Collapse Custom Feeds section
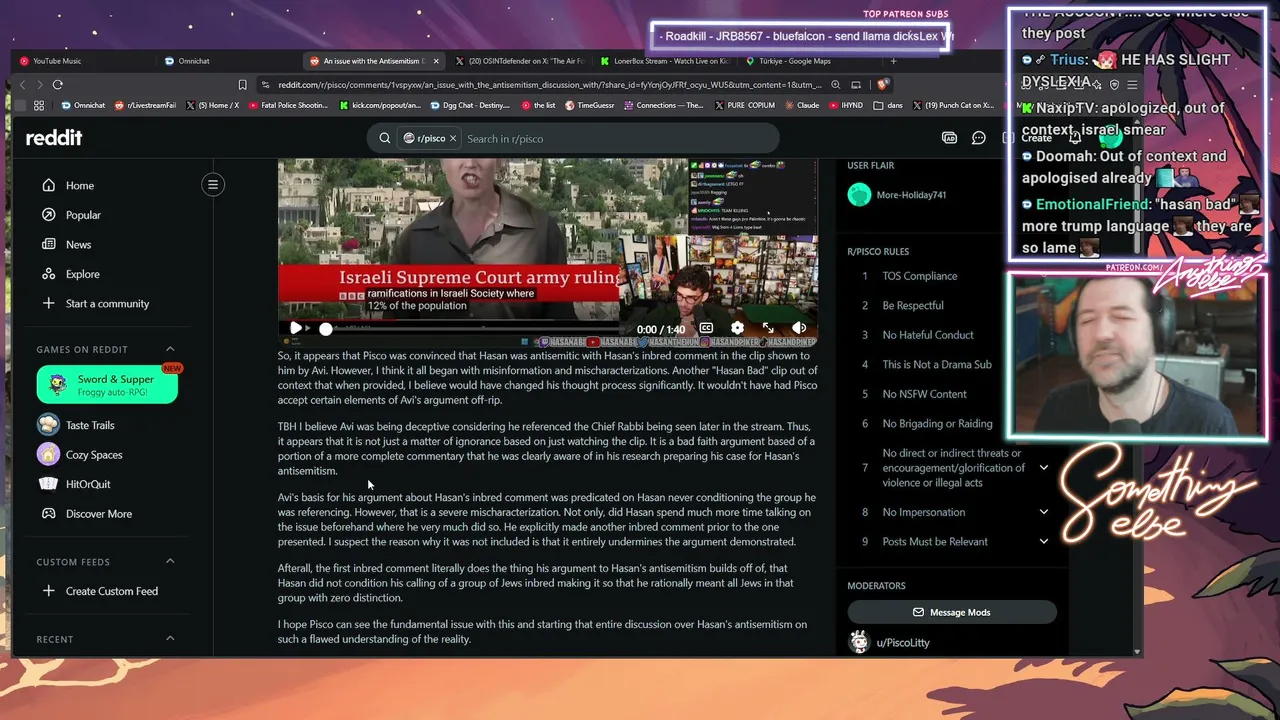 [x=170, y=562]
